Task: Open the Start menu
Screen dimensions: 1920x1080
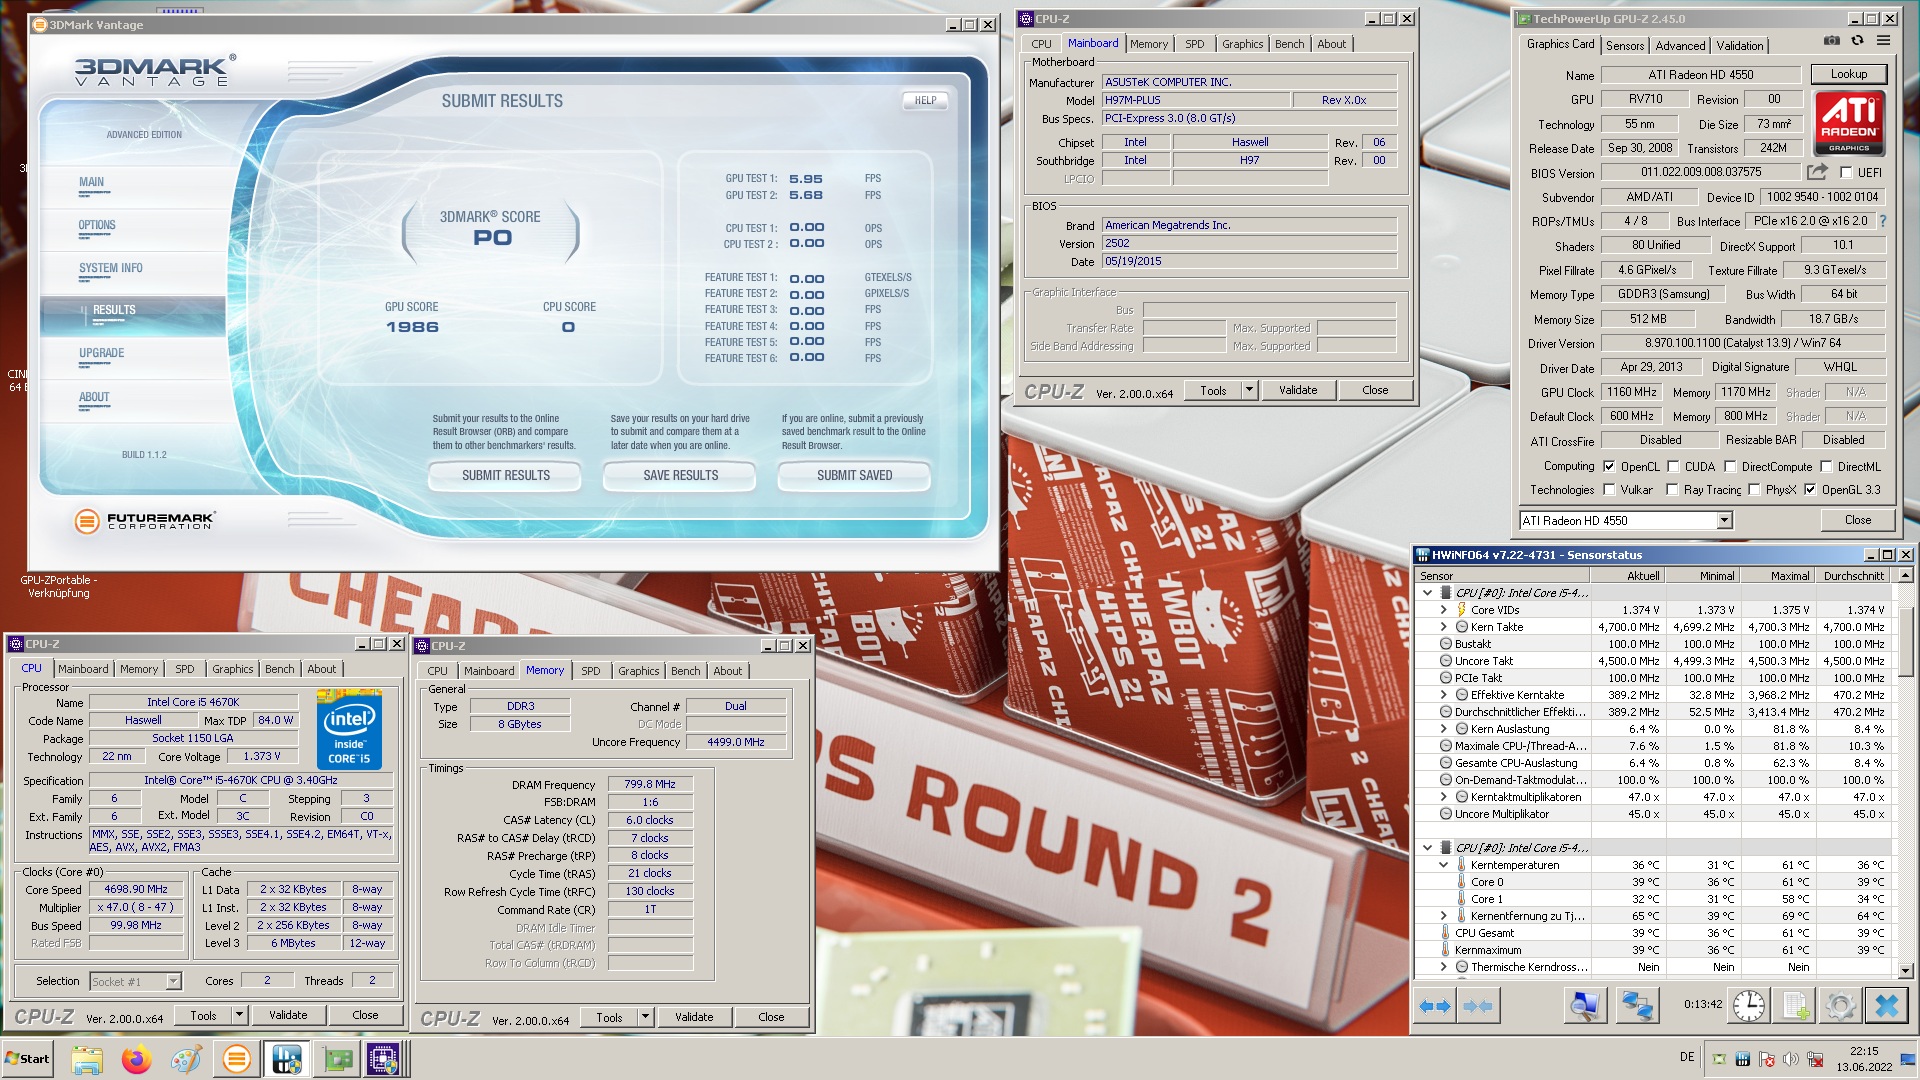Action: 27,1059
